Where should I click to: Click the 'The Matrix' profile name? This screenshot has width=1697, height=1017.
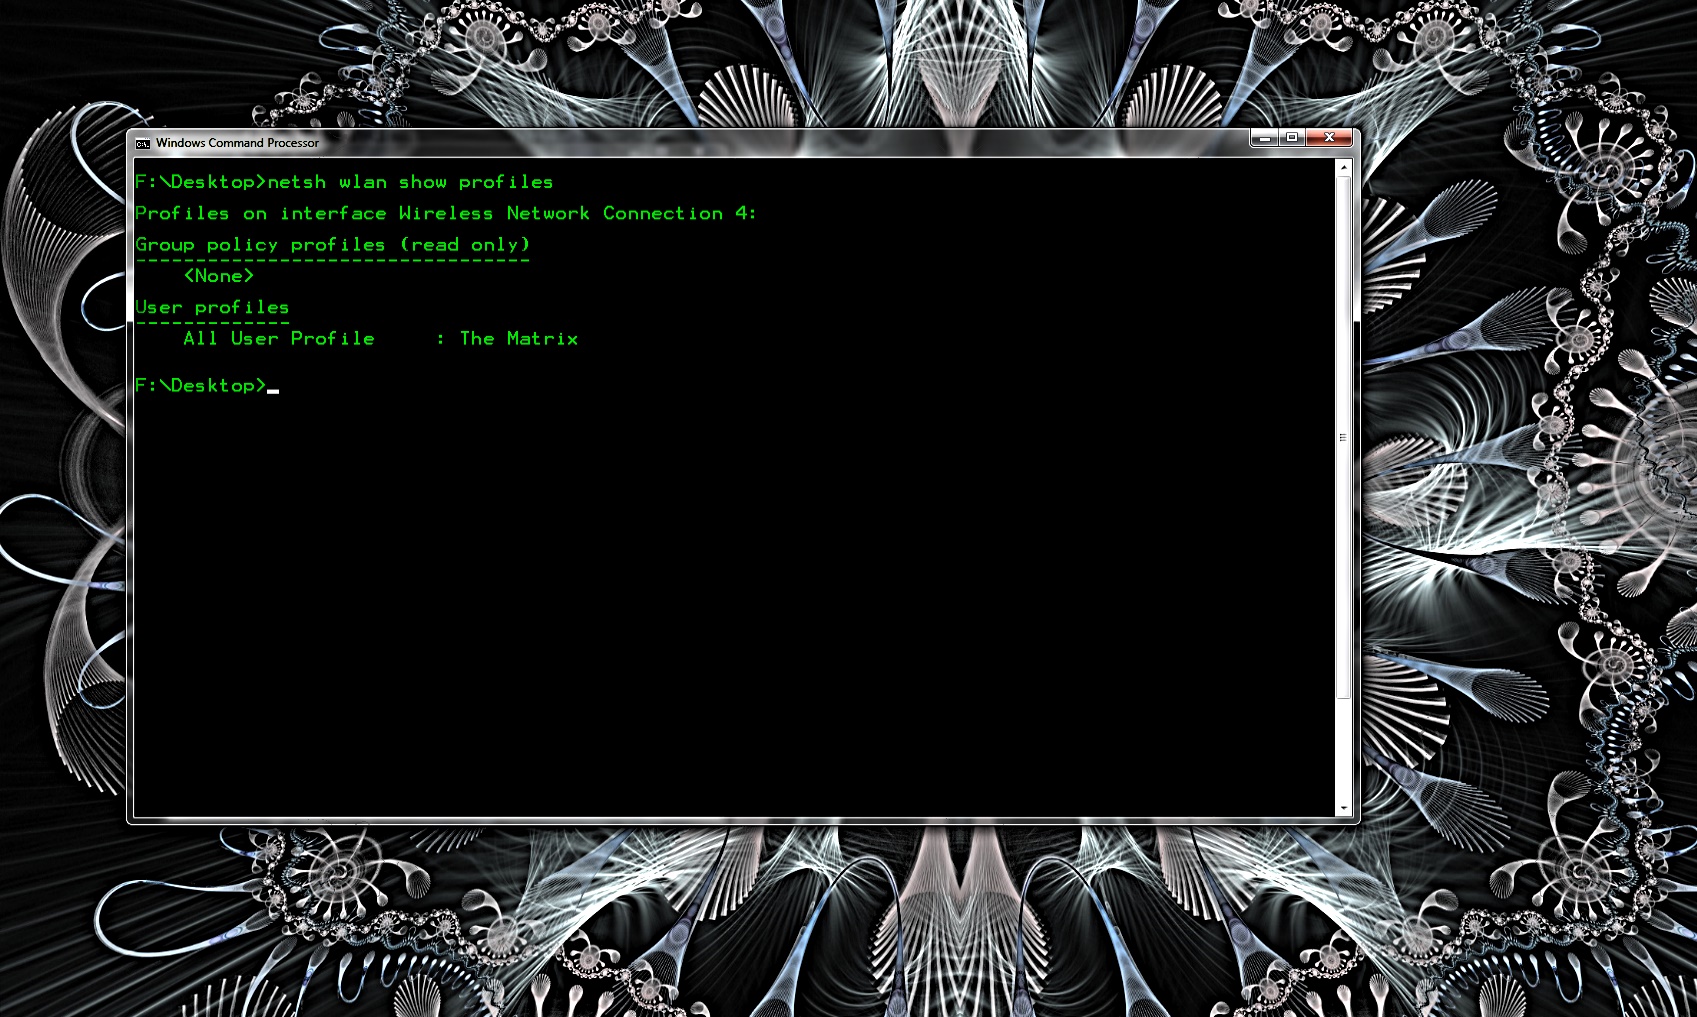pyautogui.click(x=519, y=338)
